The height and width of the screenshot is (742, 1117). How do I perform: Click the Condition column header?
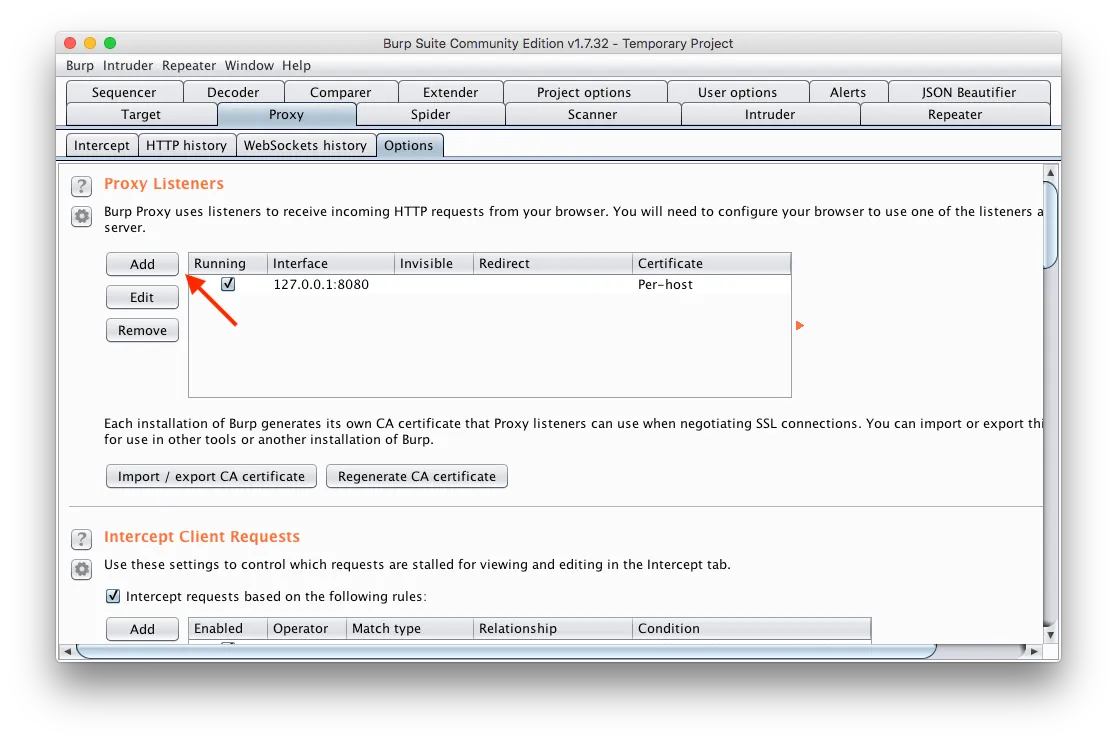point(752,629)
